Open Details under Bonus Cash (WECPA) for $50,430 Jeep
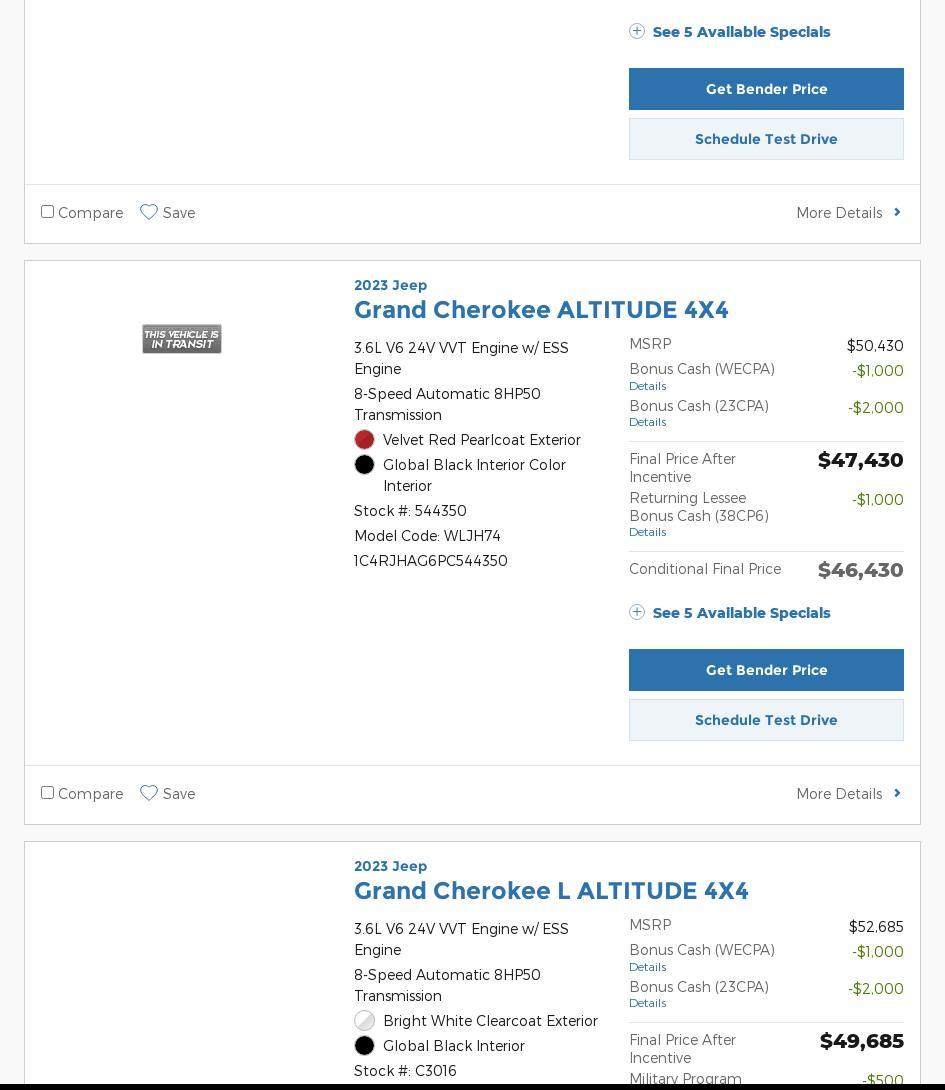This screenshot has width=945, height=1090. click(647, 386)
